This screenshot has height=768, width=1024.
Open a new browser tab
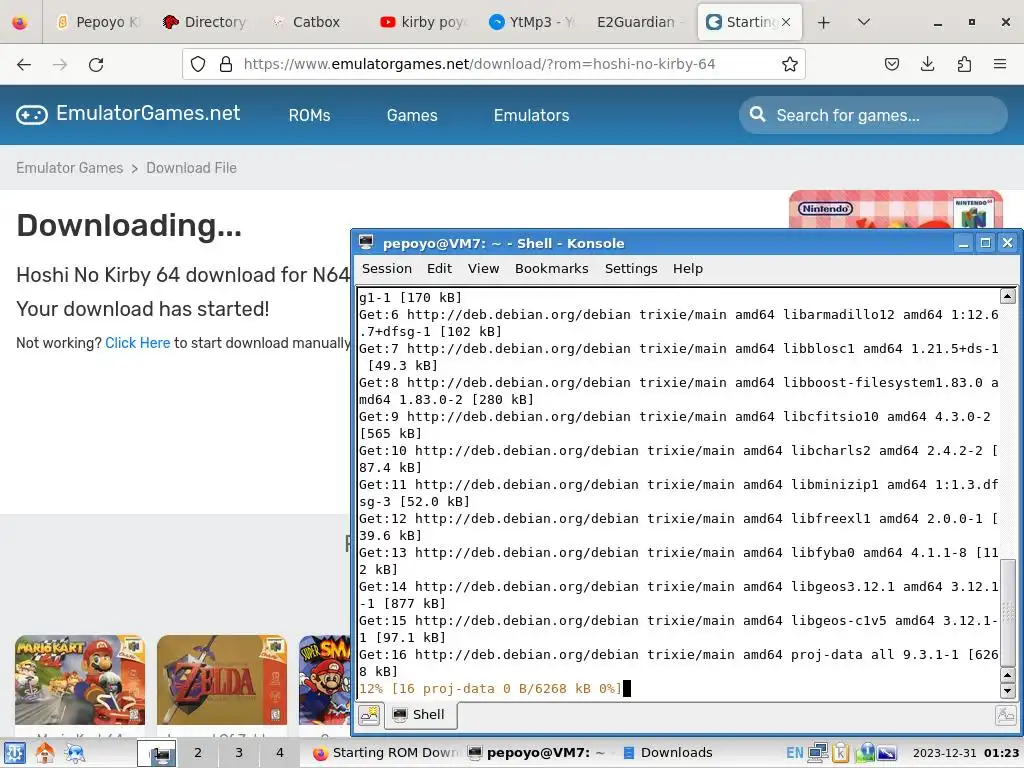pos(824,22)
